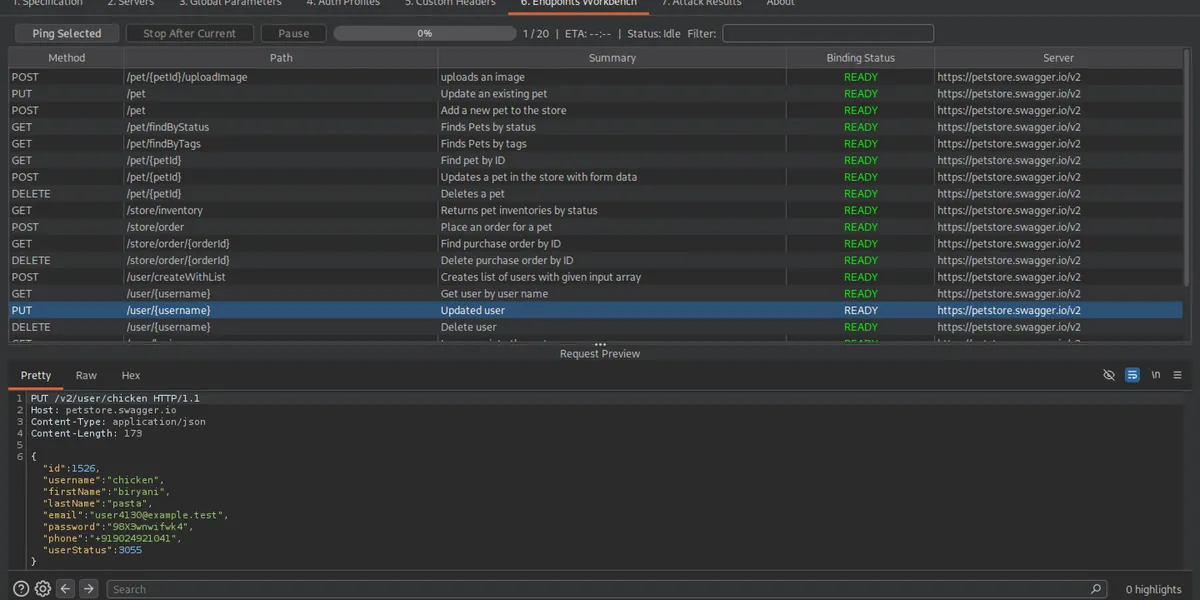Sort by the Binding Status column header

[x=861, y=58]
